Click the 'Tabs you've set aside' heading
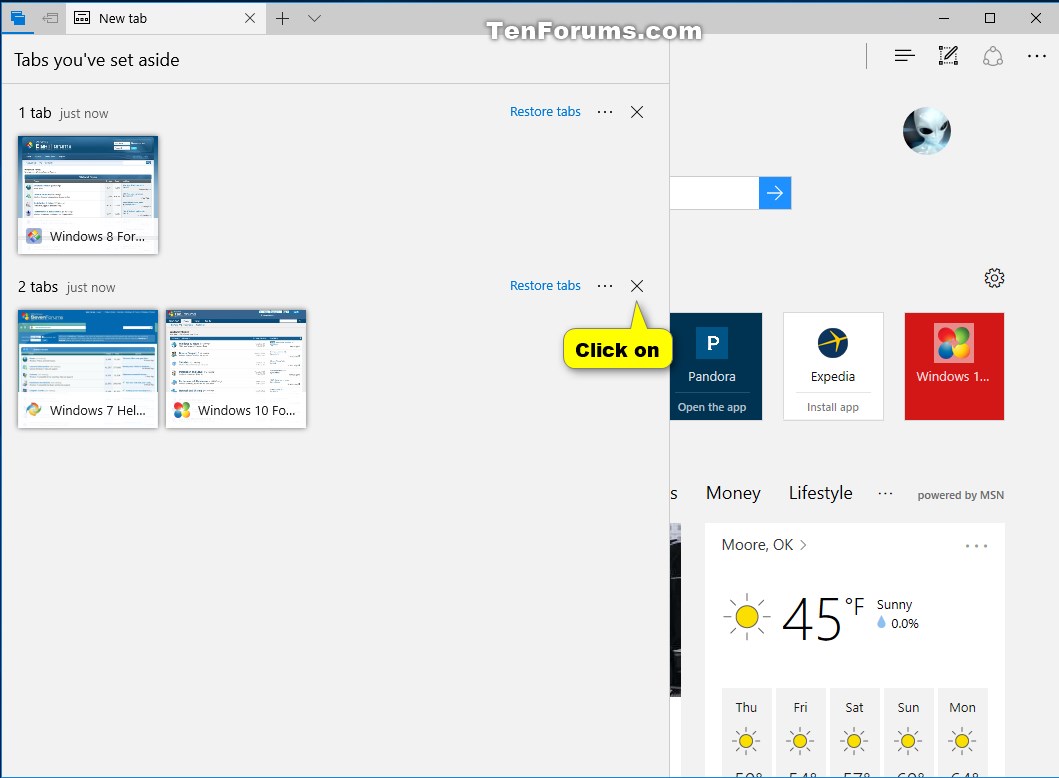Screen dimensions: 1059x778 coord(97,60)
